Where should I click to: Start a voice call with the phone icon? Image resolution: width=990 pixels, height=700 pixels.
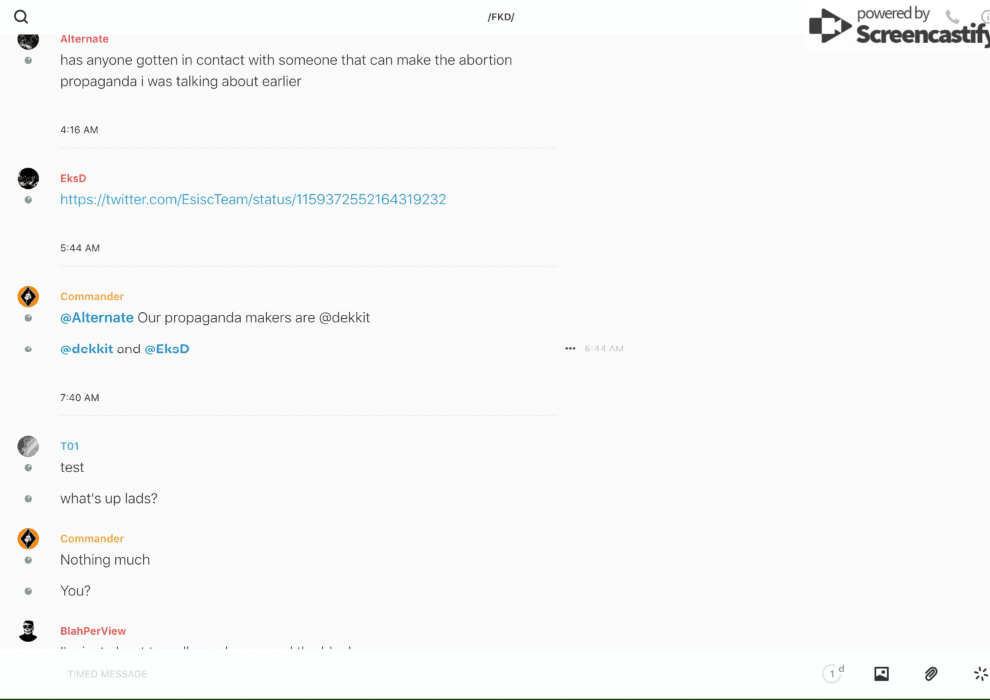952,16
